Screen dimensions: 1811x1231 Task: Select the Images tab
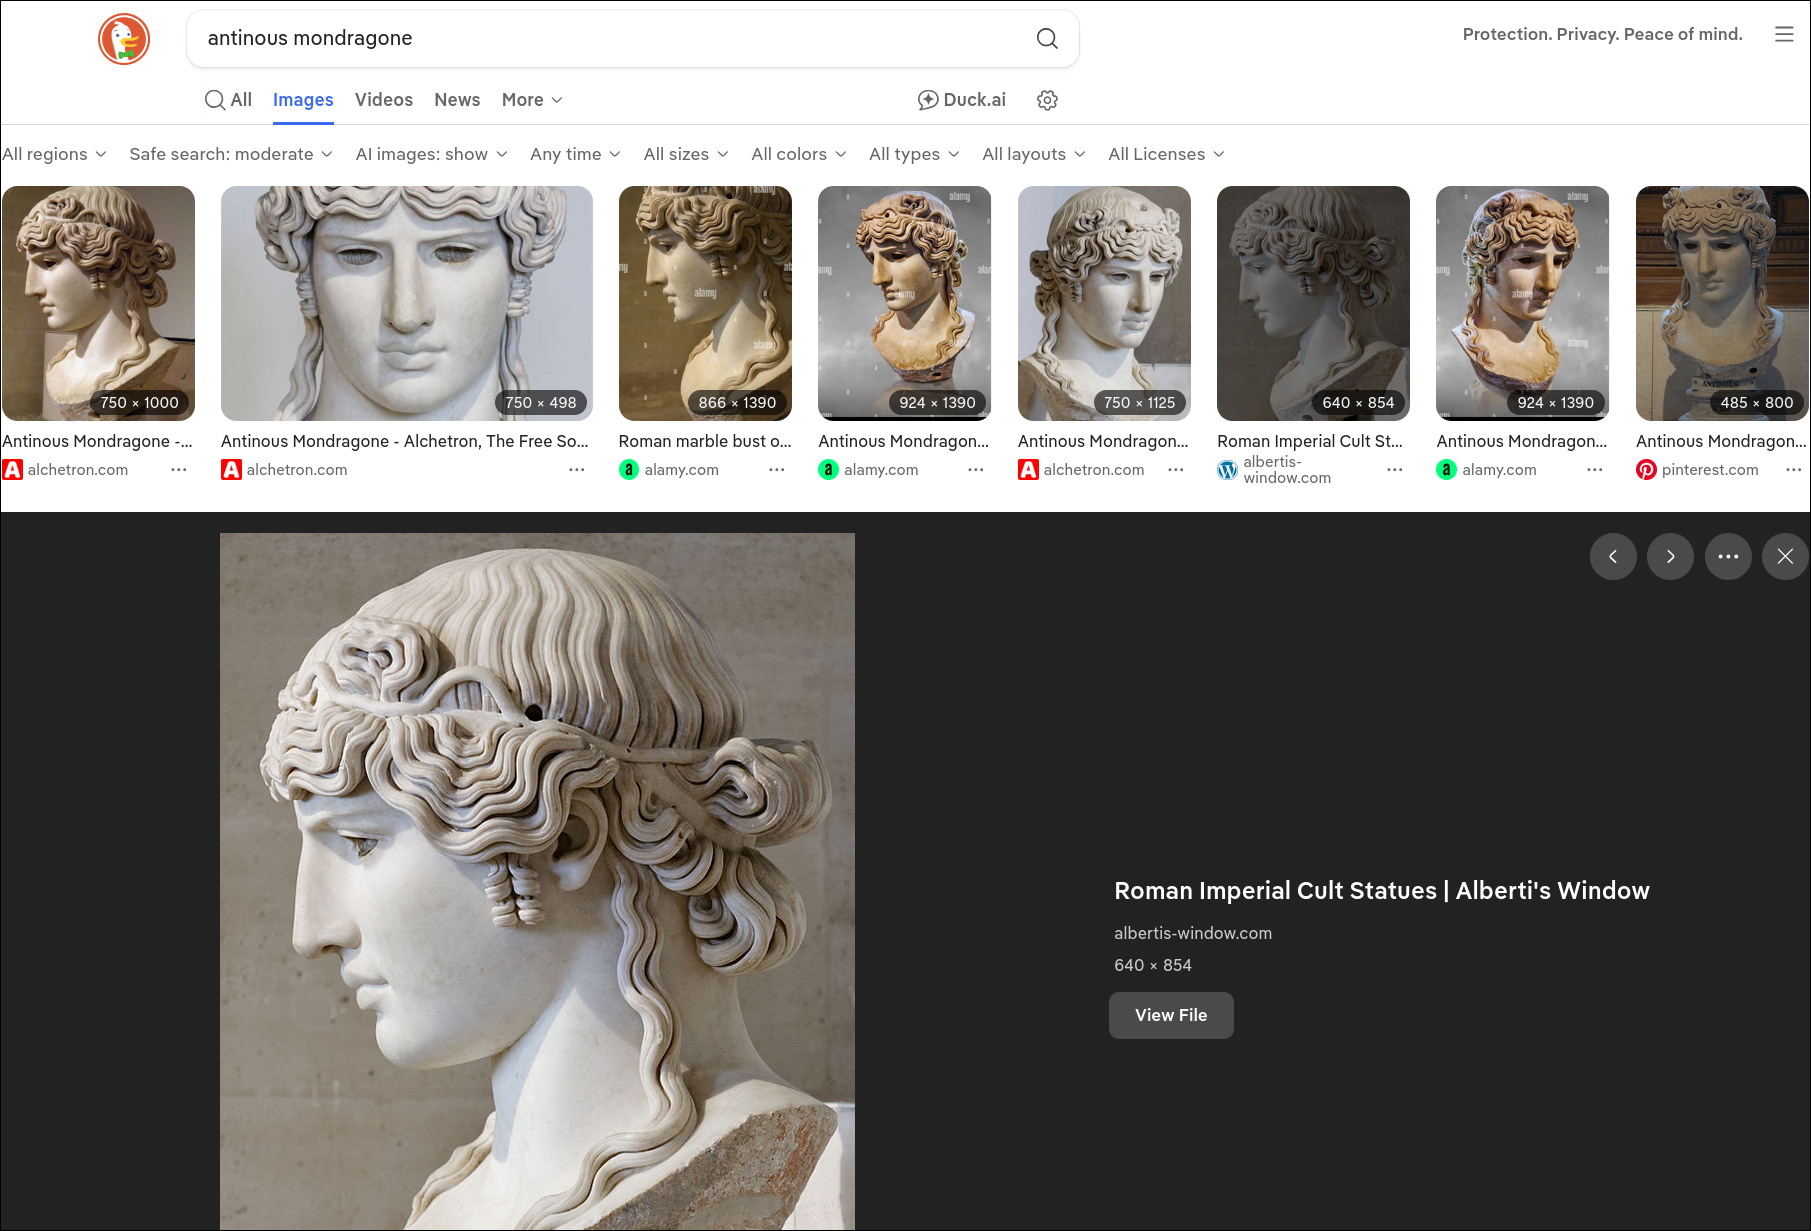click(x=303, y=100)
